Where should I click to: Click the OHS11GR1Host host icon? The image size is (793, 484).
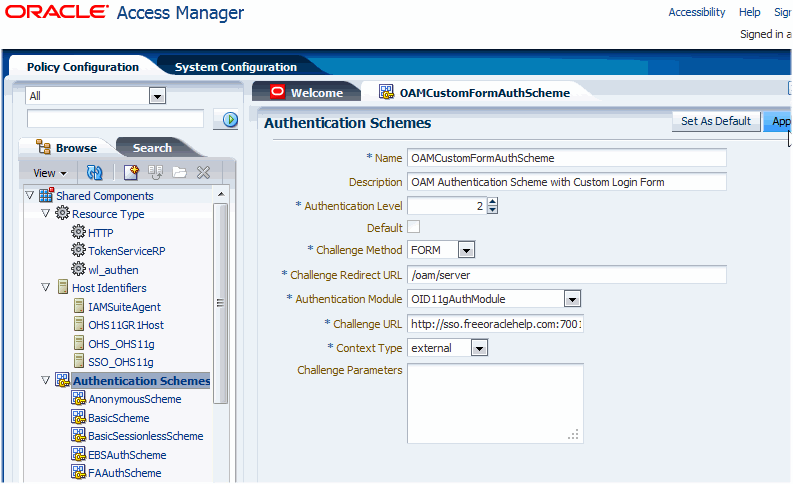(x=79, y=324)
